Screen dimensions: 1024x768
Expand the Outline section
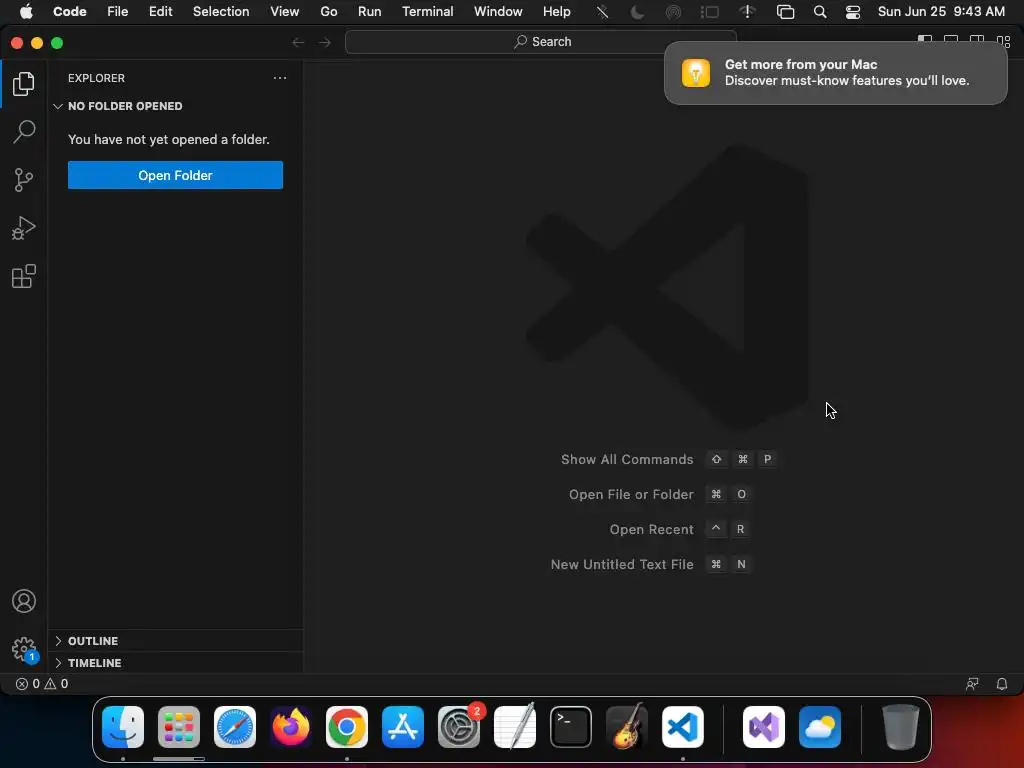(x=176, y=641)
